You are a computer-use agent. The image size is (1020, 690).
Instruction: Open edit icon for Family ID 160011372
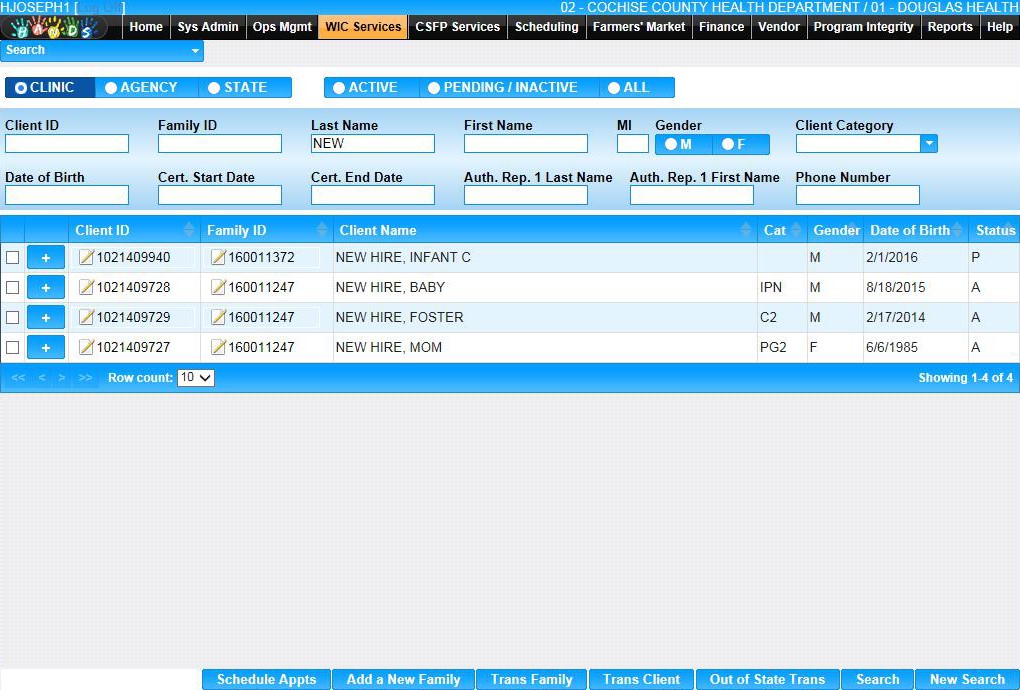pos(218,258)
